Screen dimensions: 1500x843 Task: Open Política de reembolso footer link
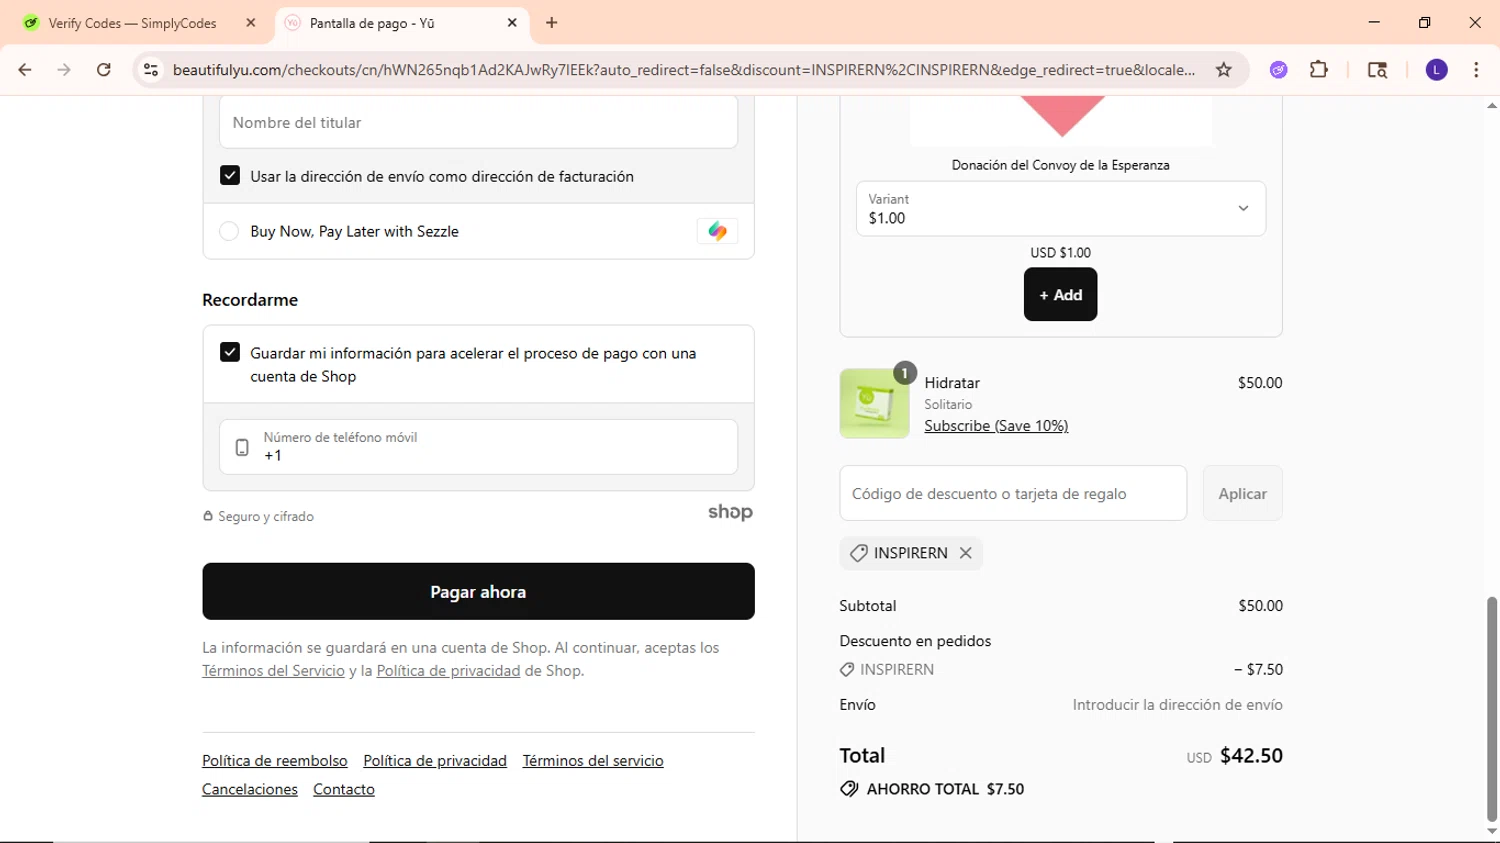coord(275,761)
